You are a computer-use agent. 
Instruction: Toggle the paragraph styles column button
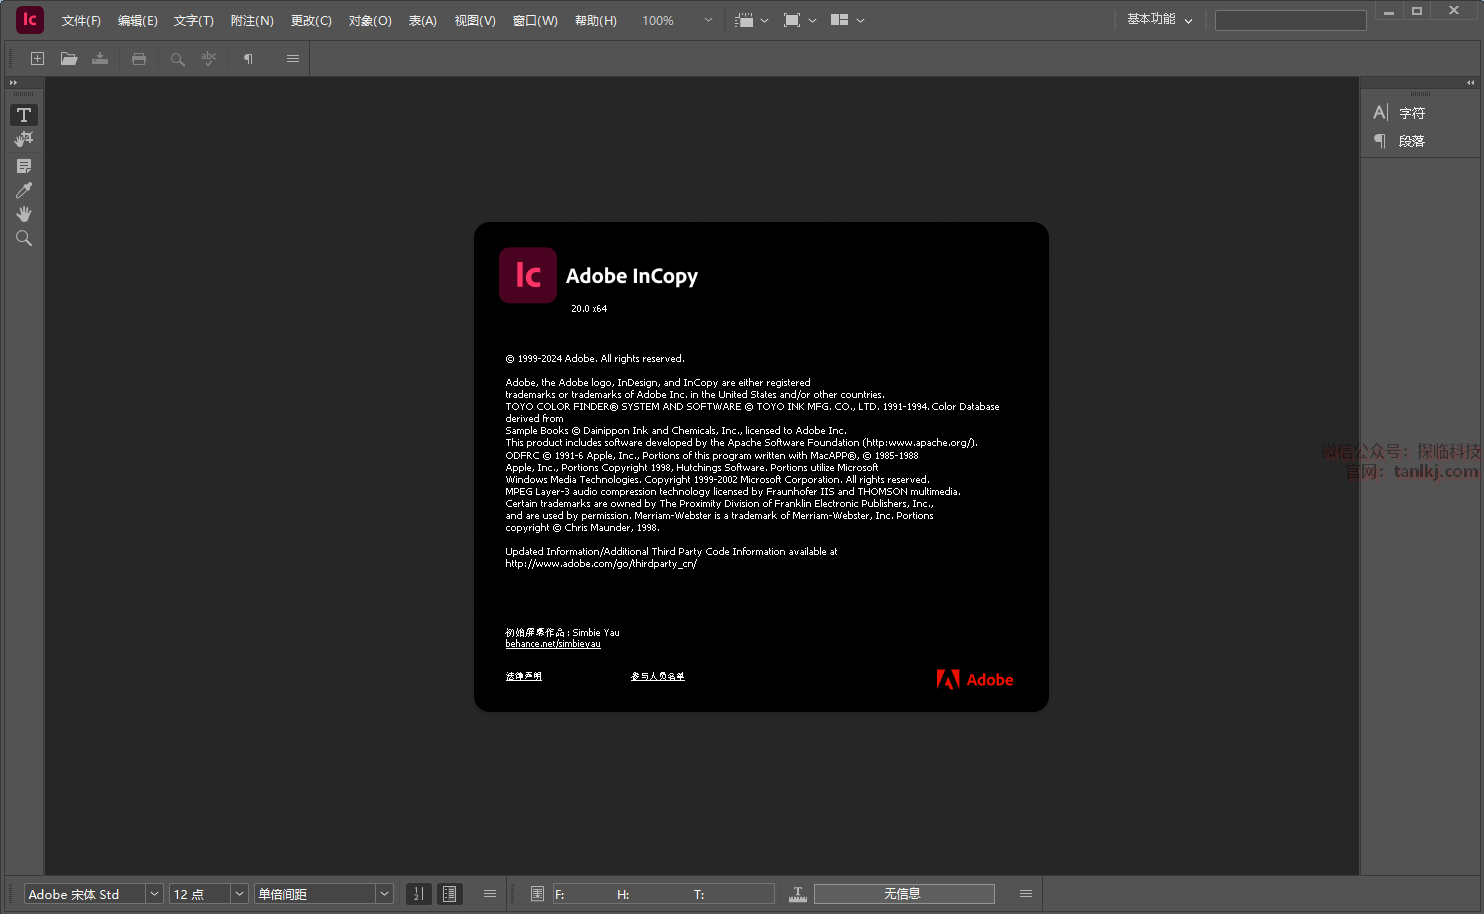[x=450, y=894]
